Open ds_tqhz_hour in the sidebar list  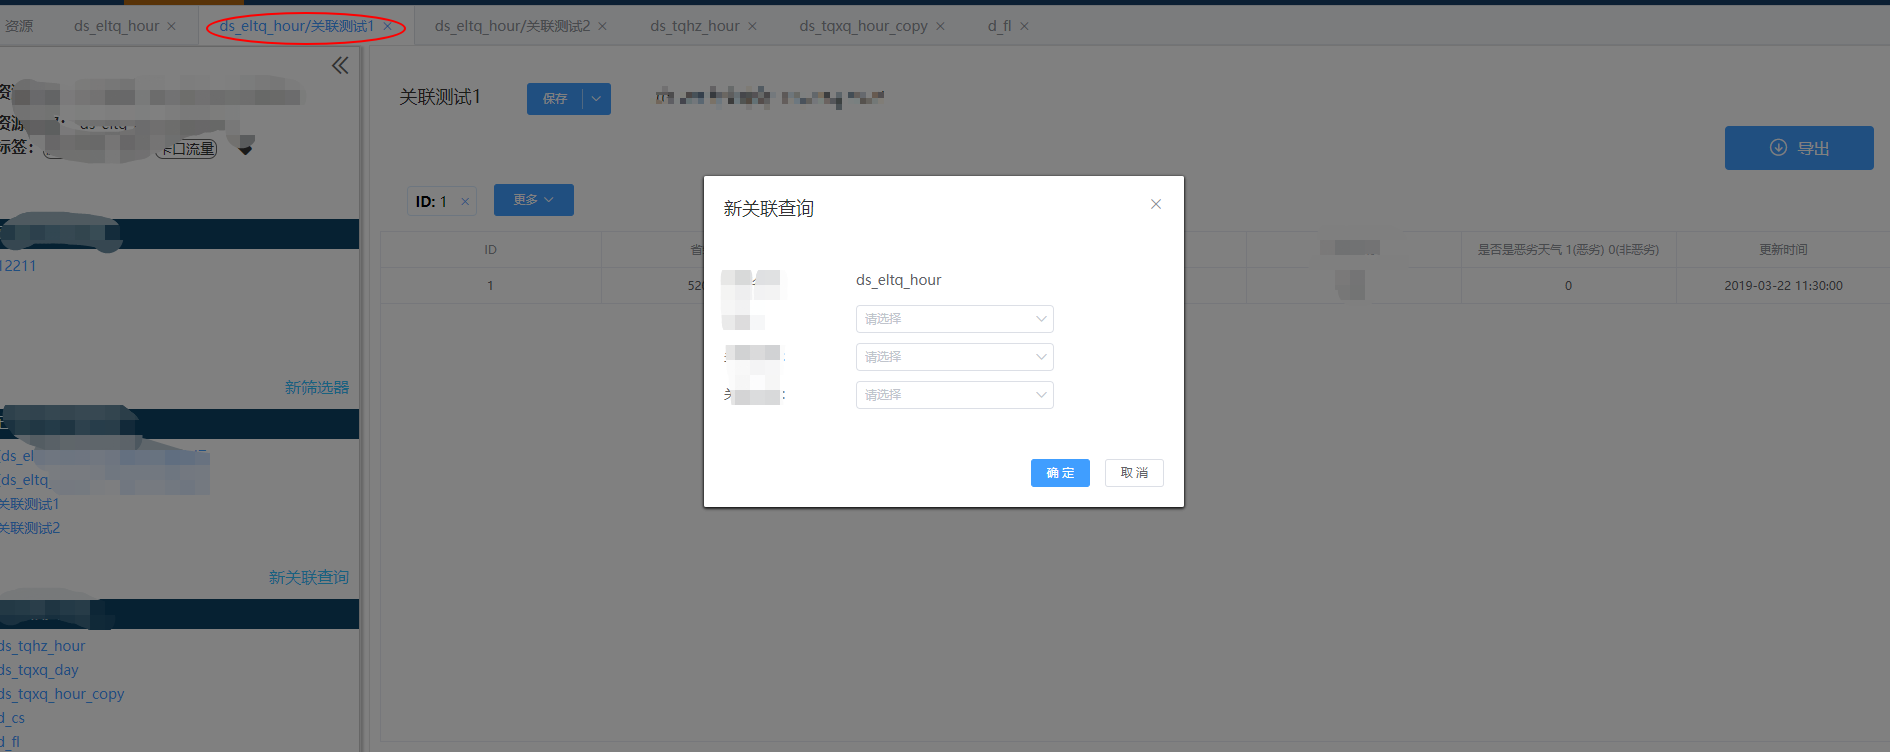tap(43, 646)
